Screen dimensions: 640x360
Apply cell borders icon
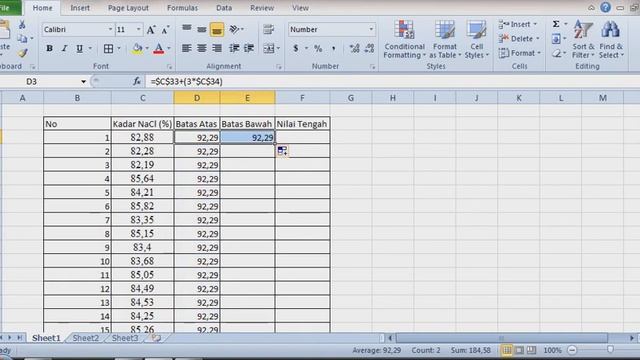(109, 49)
